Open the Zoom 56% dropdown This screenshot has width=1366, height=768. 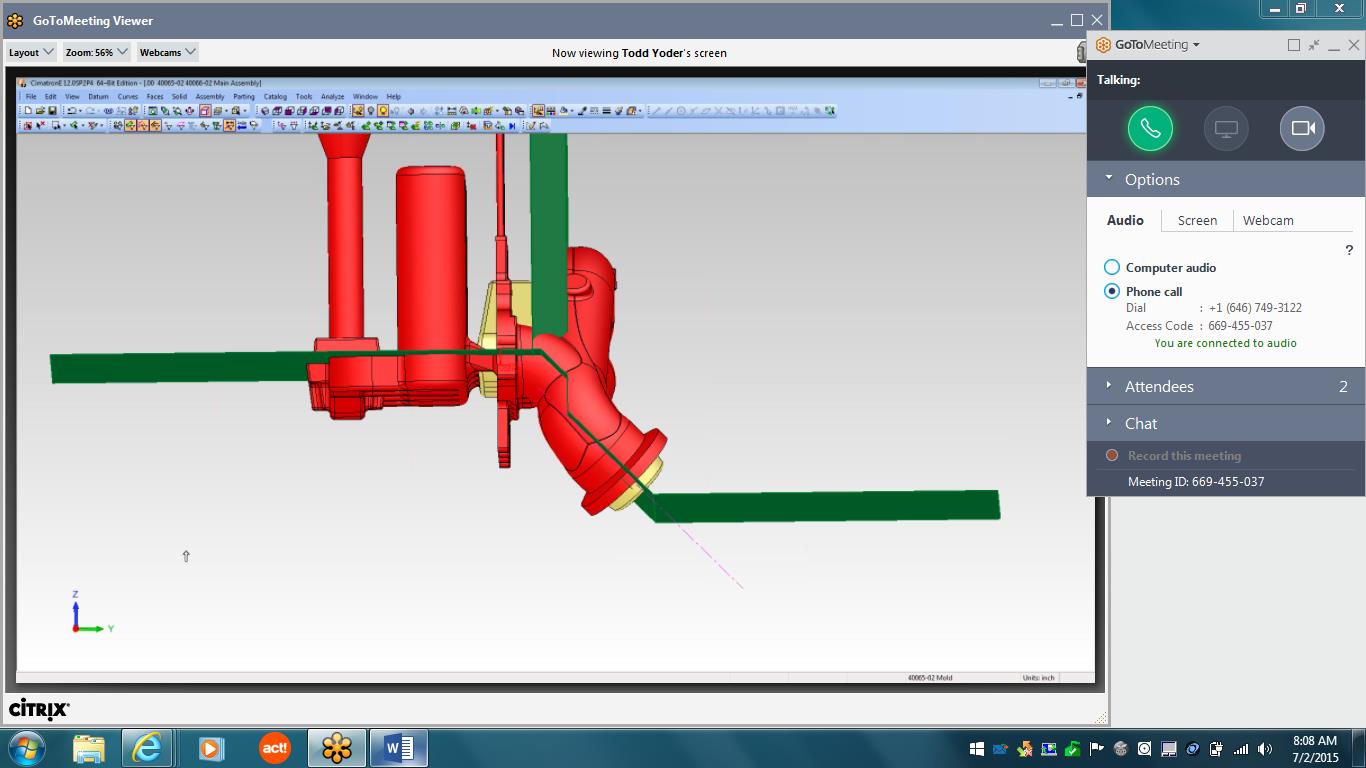click(97, 52)
